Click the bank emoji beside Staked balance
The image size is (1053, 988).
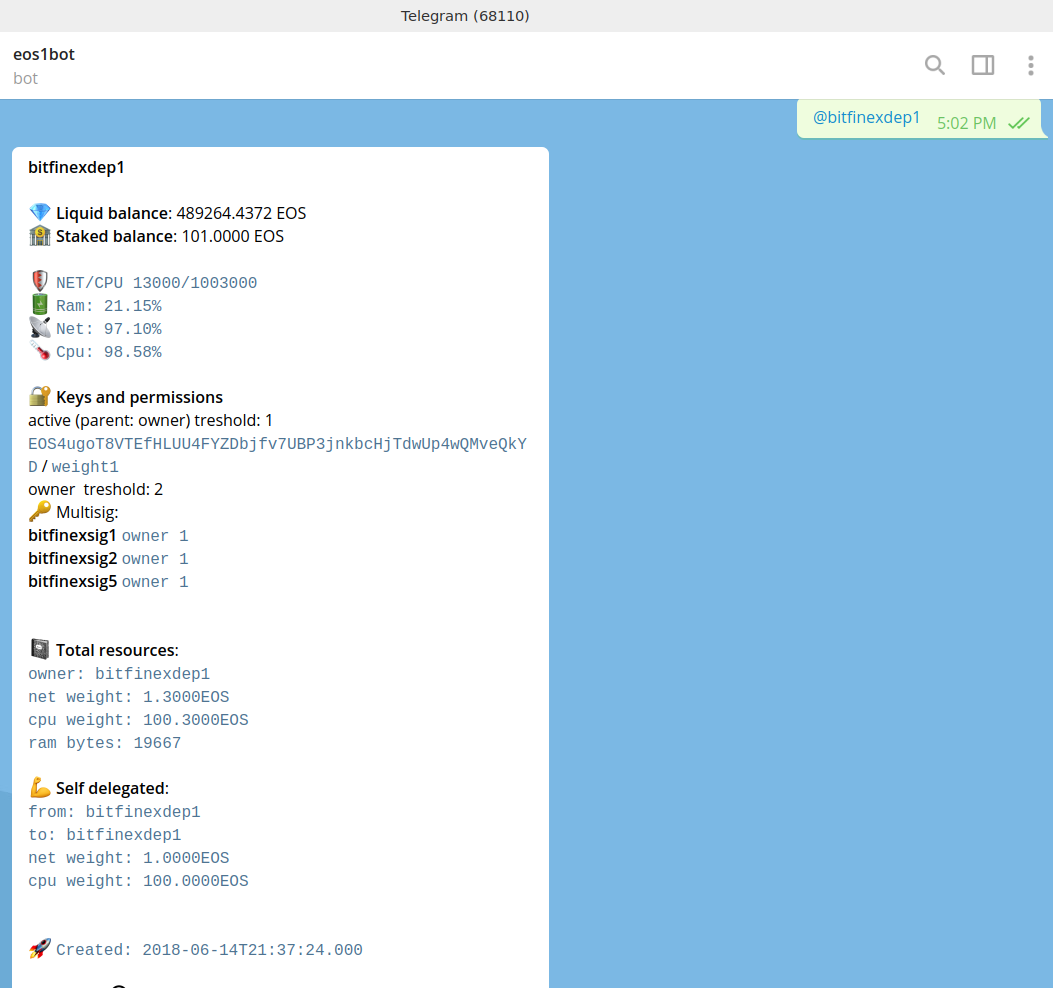(40, 236)
